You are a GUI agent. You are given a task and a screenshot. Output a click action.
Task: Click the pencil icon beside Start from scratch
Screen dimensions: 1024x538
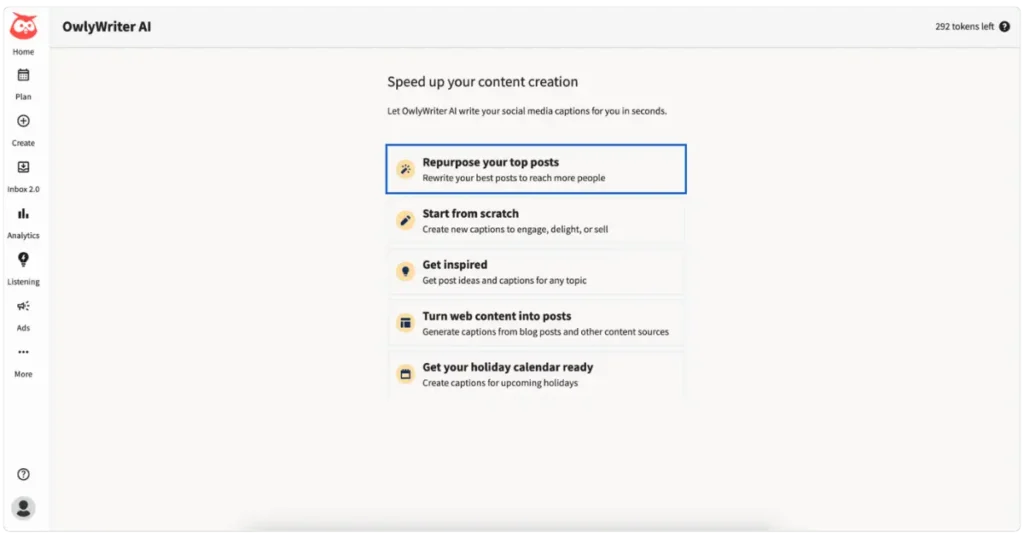[406, 221]
